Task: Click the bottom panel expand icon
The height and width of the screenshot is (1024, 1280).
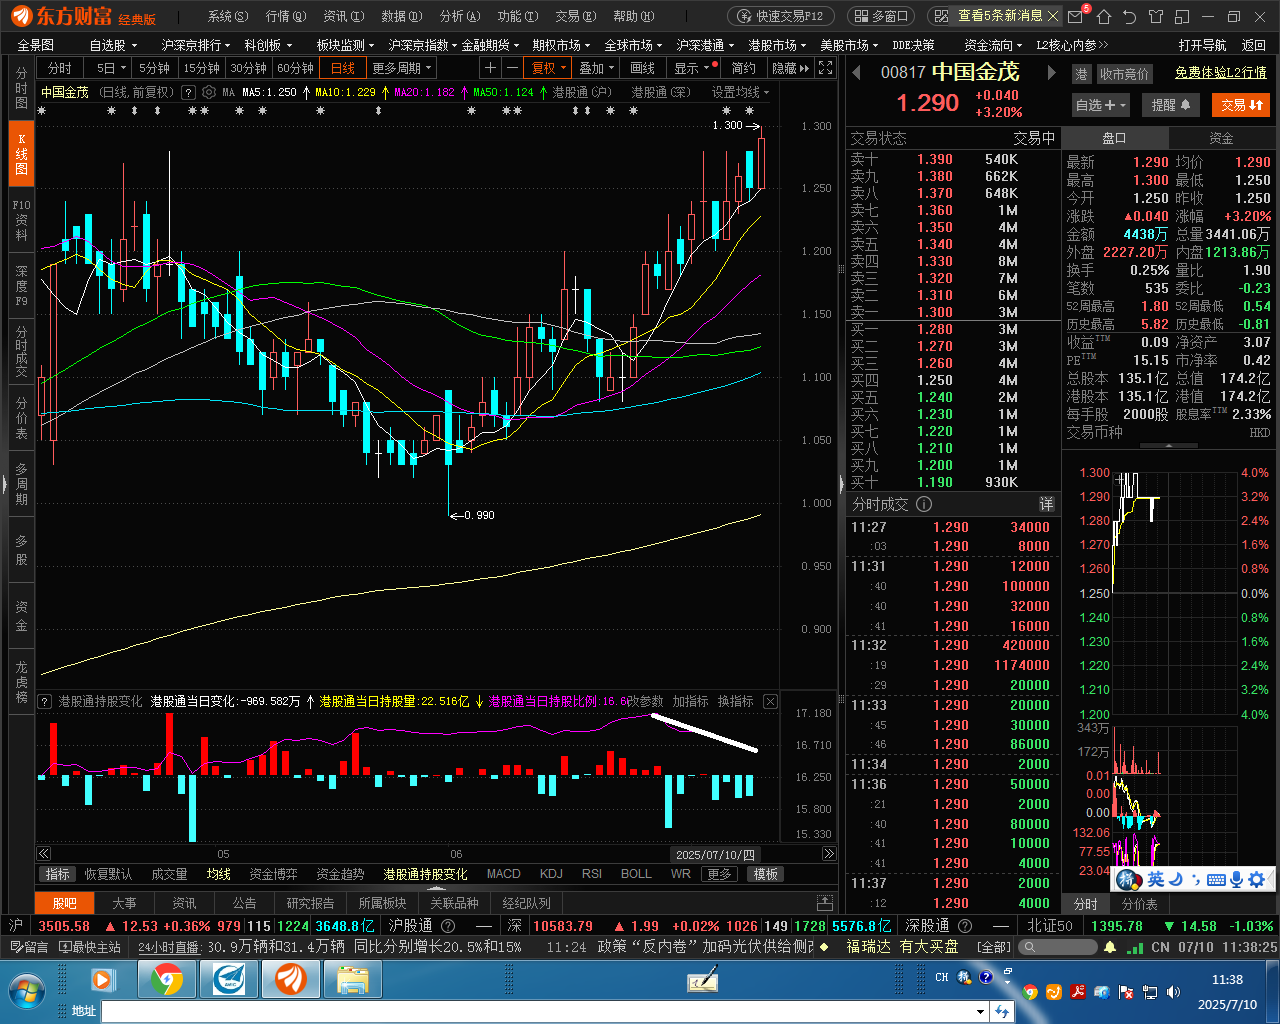Action: coord(824,903)
